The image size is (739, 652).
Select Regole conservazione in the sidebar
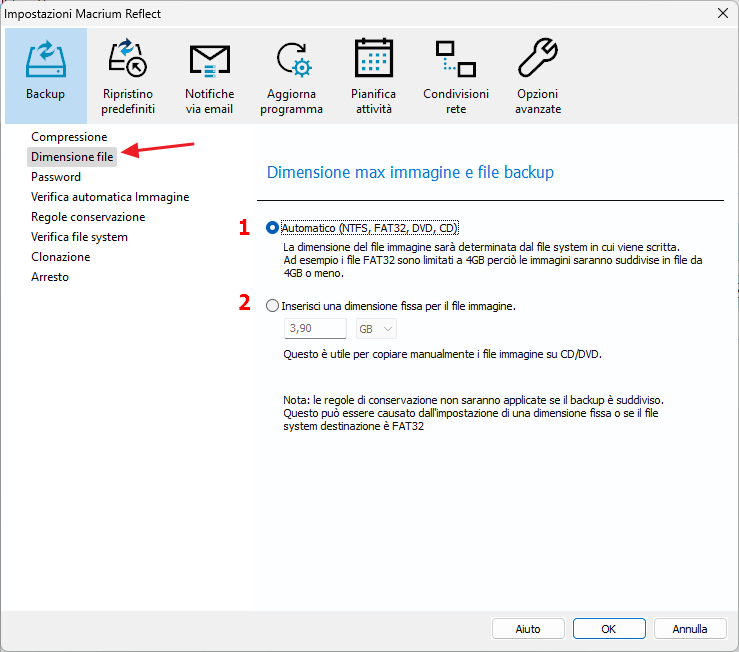pyautogui.click(x=88, y=217)
